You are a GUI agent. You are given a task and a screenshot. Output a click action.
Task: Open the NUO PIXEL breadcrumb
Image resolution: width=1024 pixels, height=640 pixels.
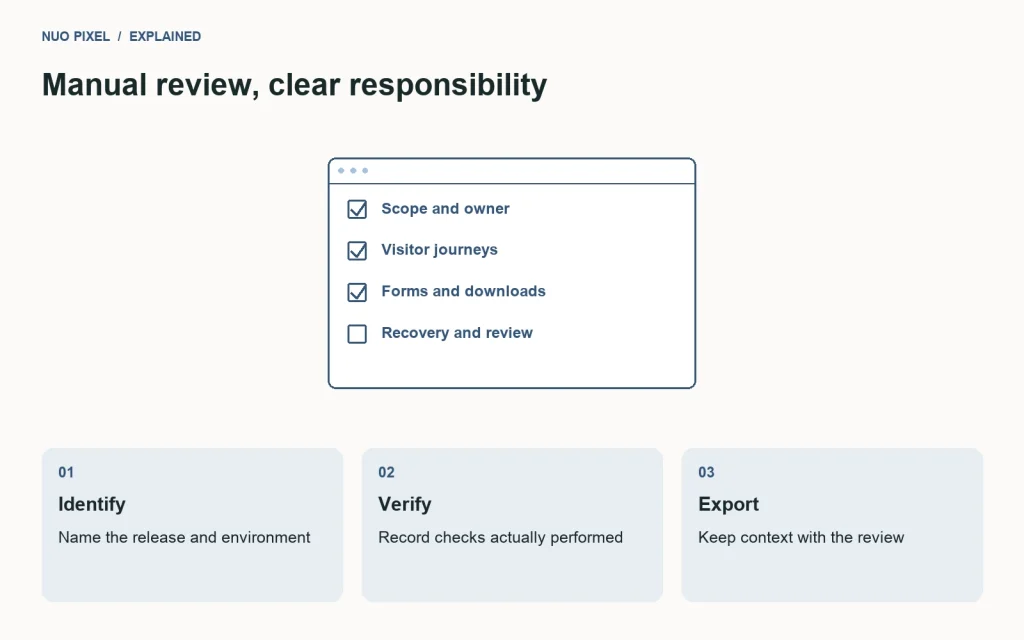point(76,37)
